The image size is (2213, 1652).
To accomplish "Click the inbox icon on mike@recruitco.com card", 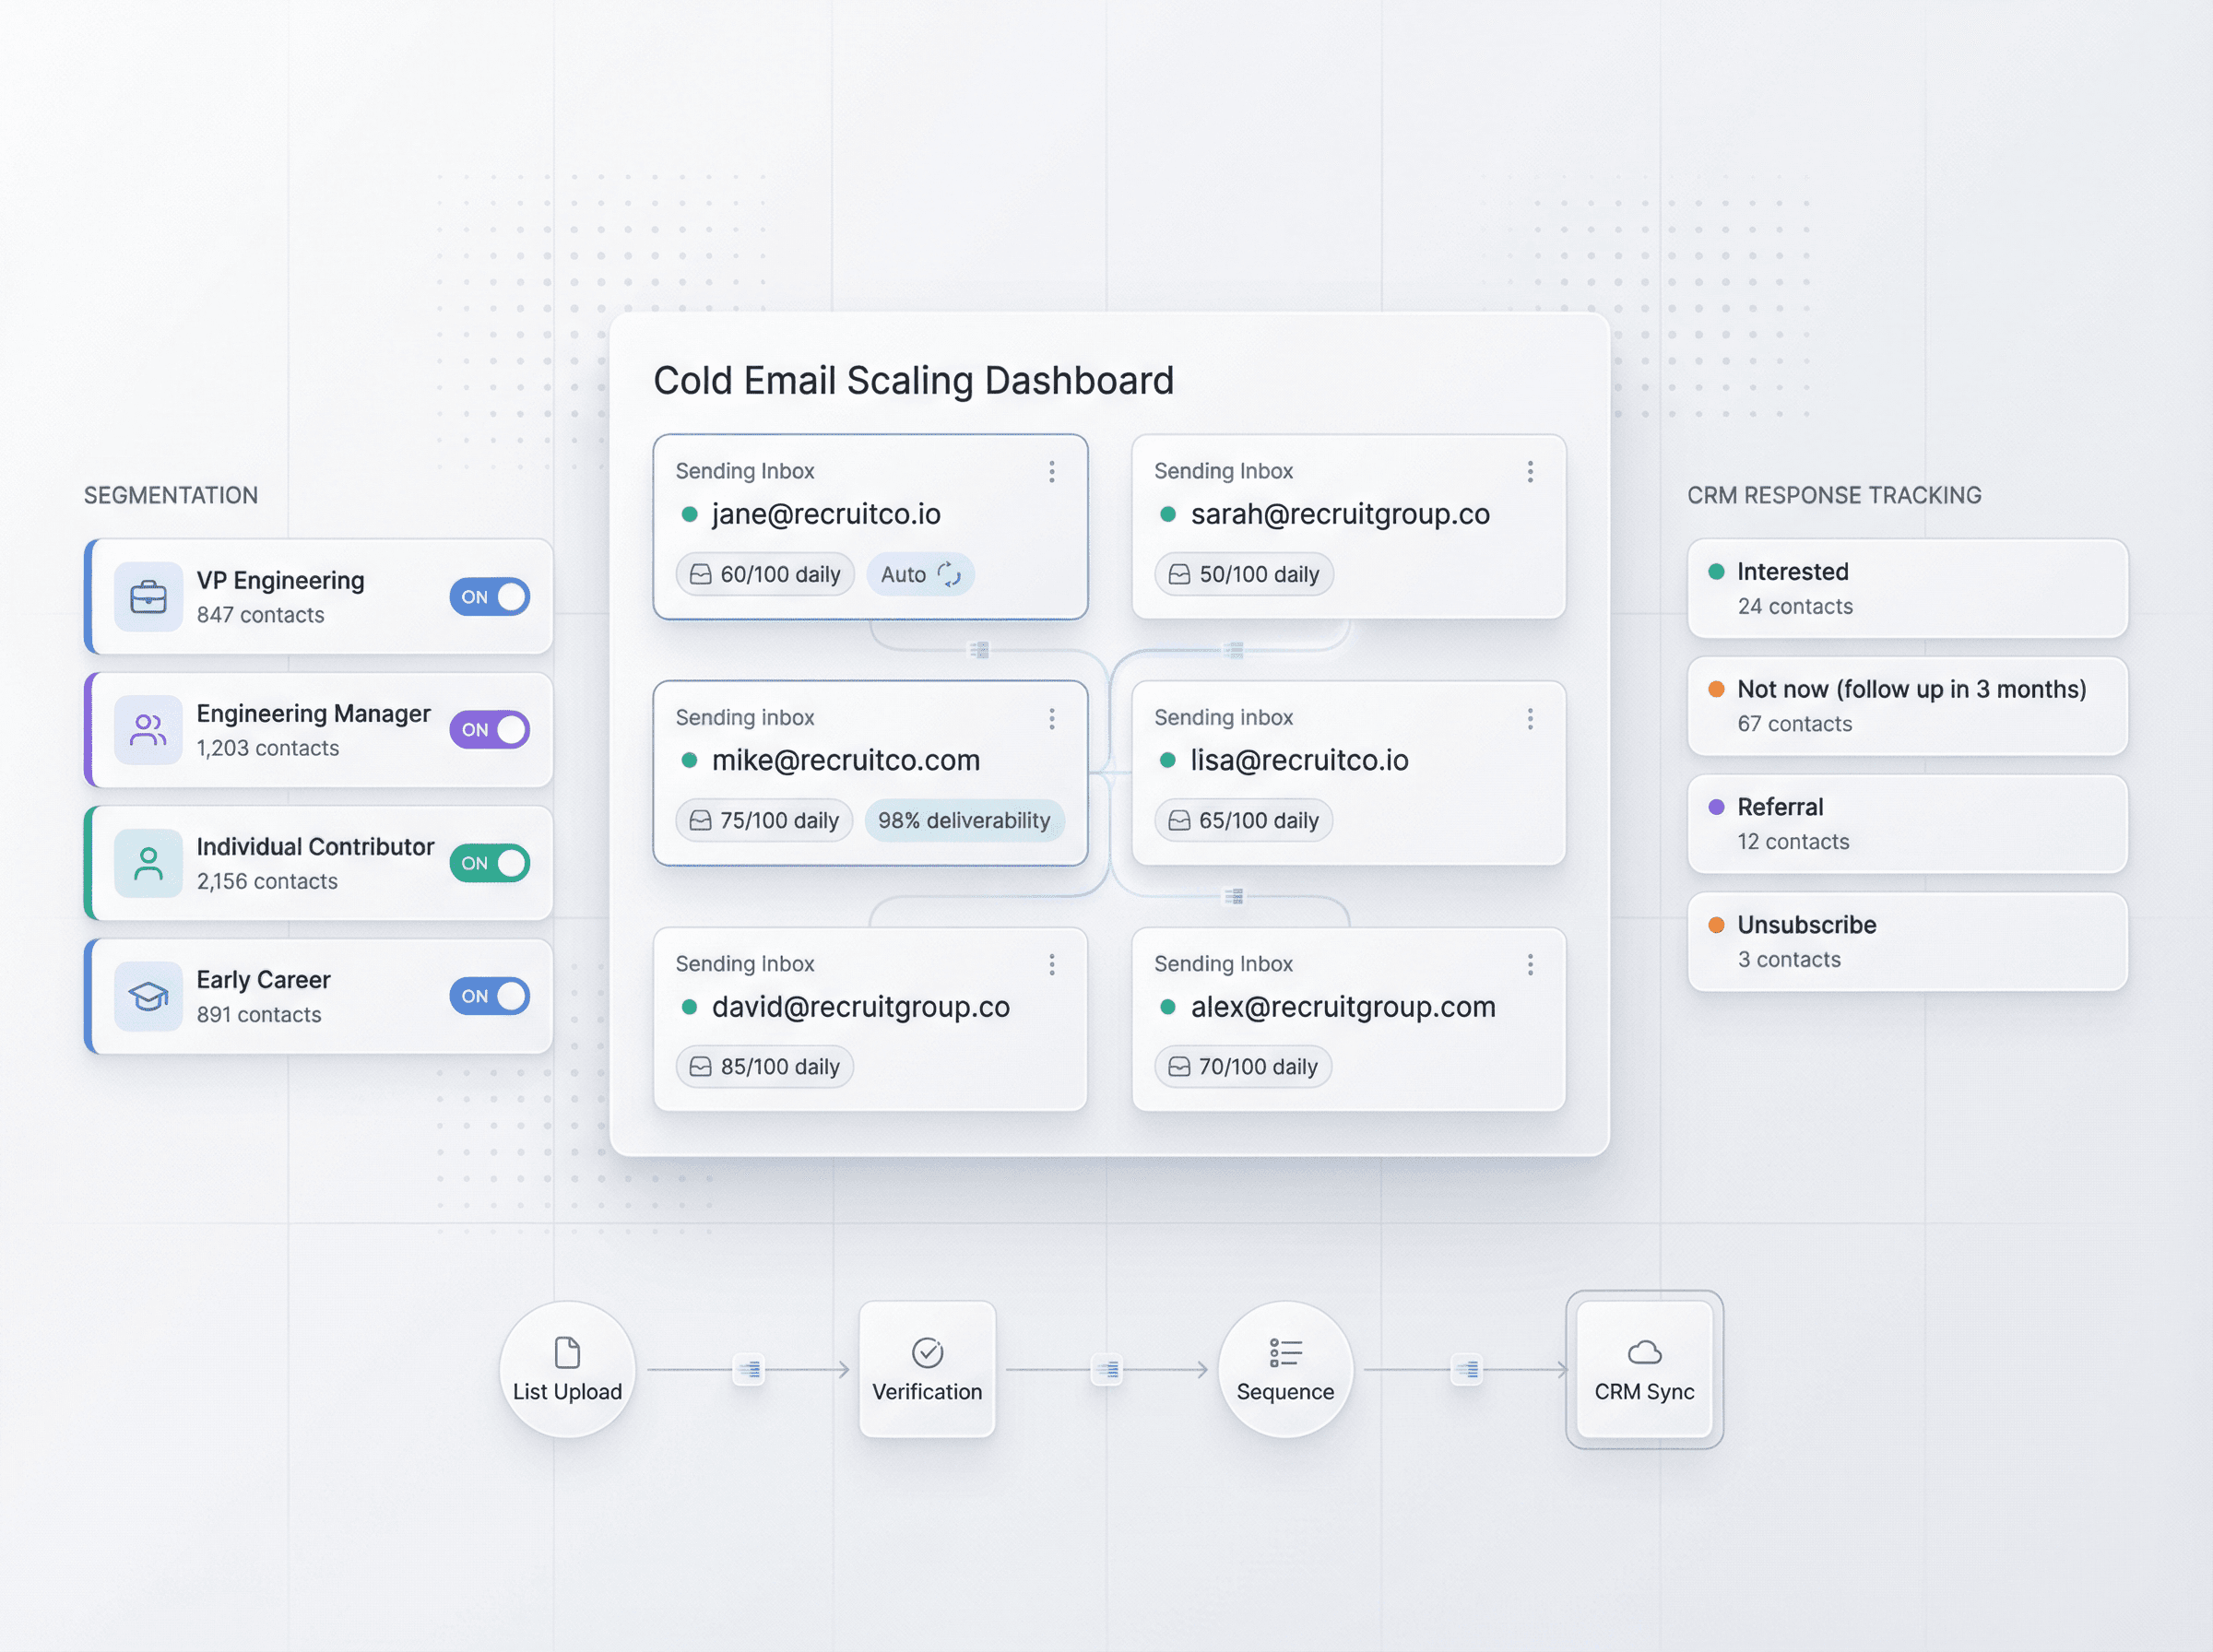I will [x=700, y=820].
